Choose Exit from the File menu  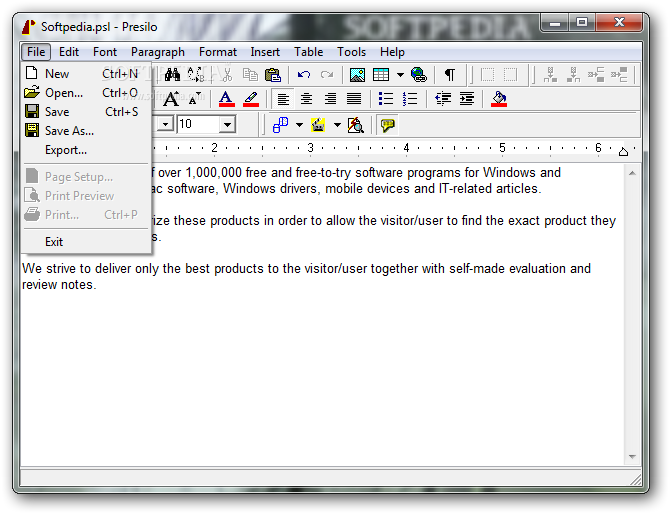click(86, 242)
